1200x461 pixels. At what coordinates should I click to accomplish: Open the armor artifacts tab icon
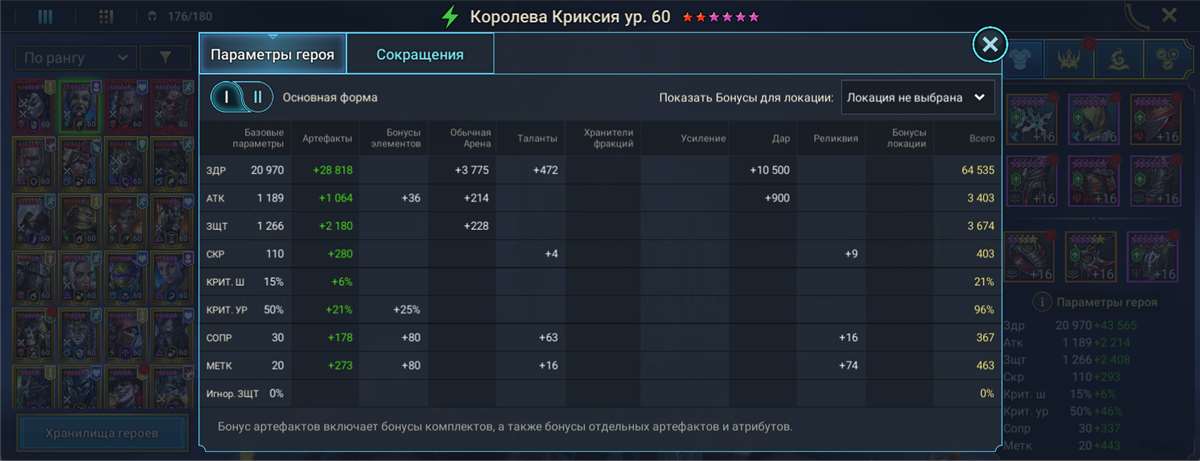[x=1022, y=59]
